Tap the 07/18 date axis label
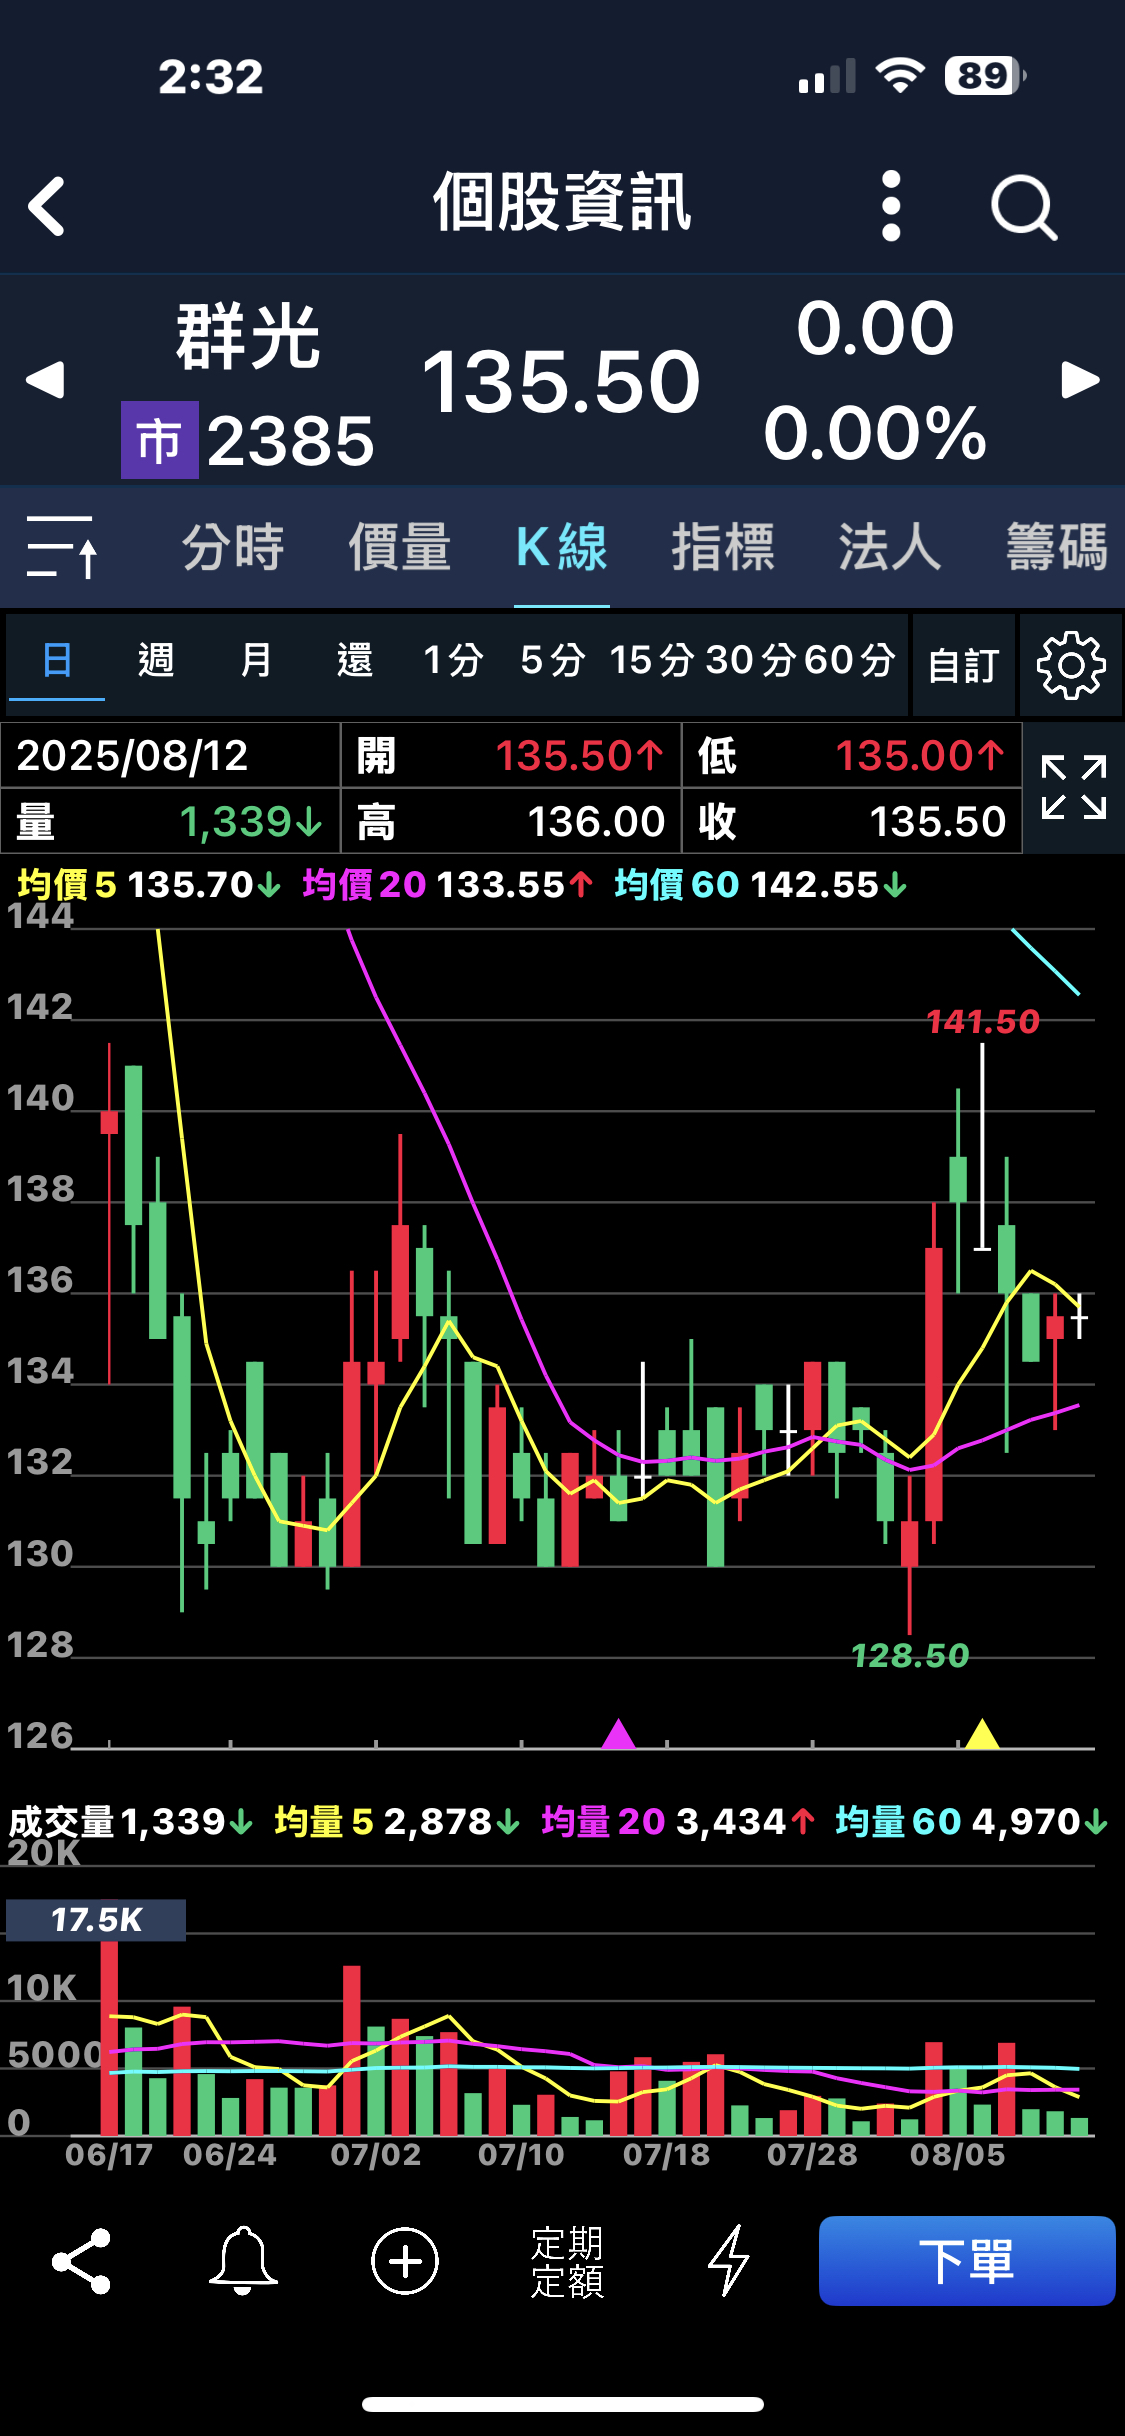This screenshot has width=1125, height=2436. pyautogui.click(x=667, y=2154)
